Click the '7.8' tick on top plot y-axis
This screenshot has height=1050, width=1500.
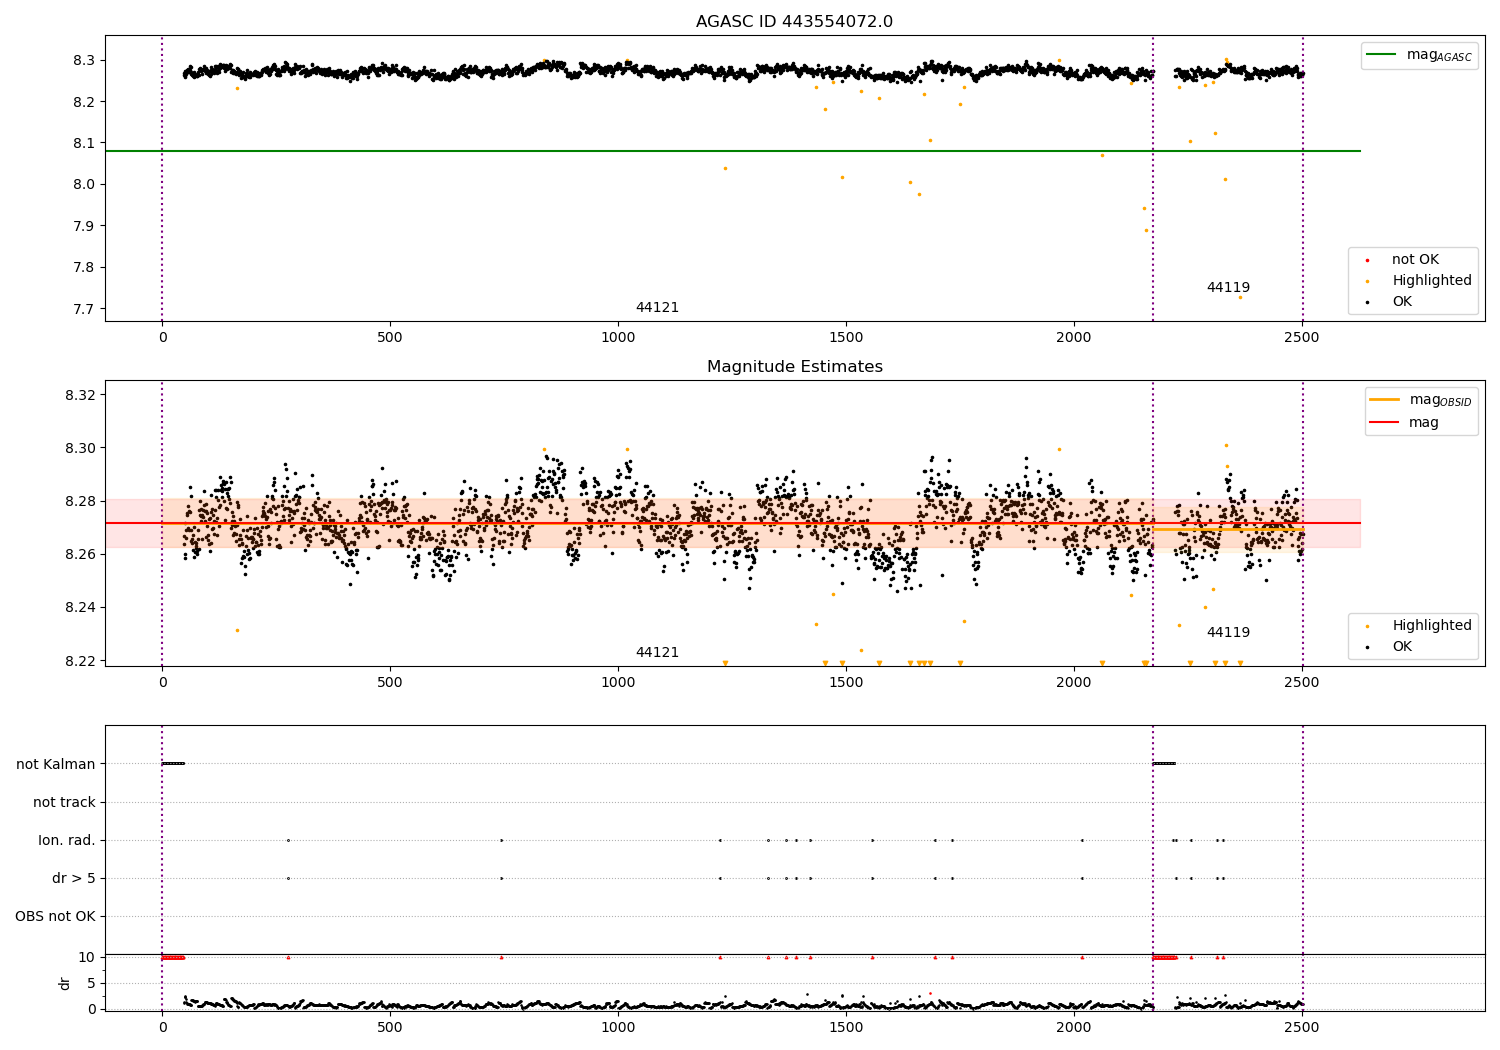[x=86, y=267]
